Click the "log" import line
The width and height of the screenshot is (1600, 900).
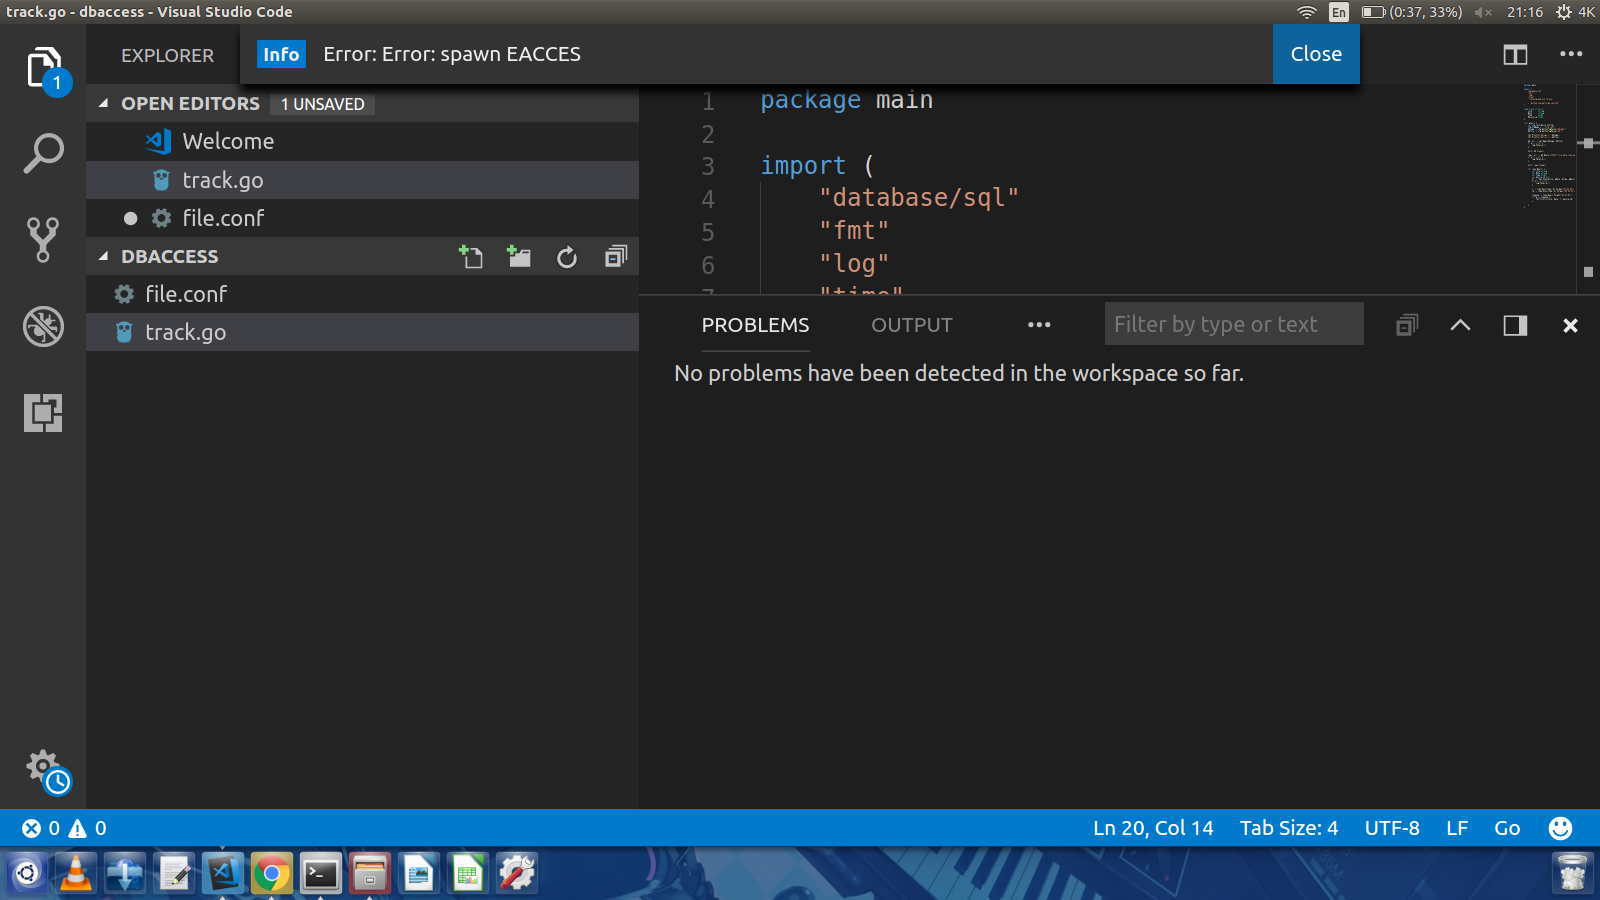[854, 264]
